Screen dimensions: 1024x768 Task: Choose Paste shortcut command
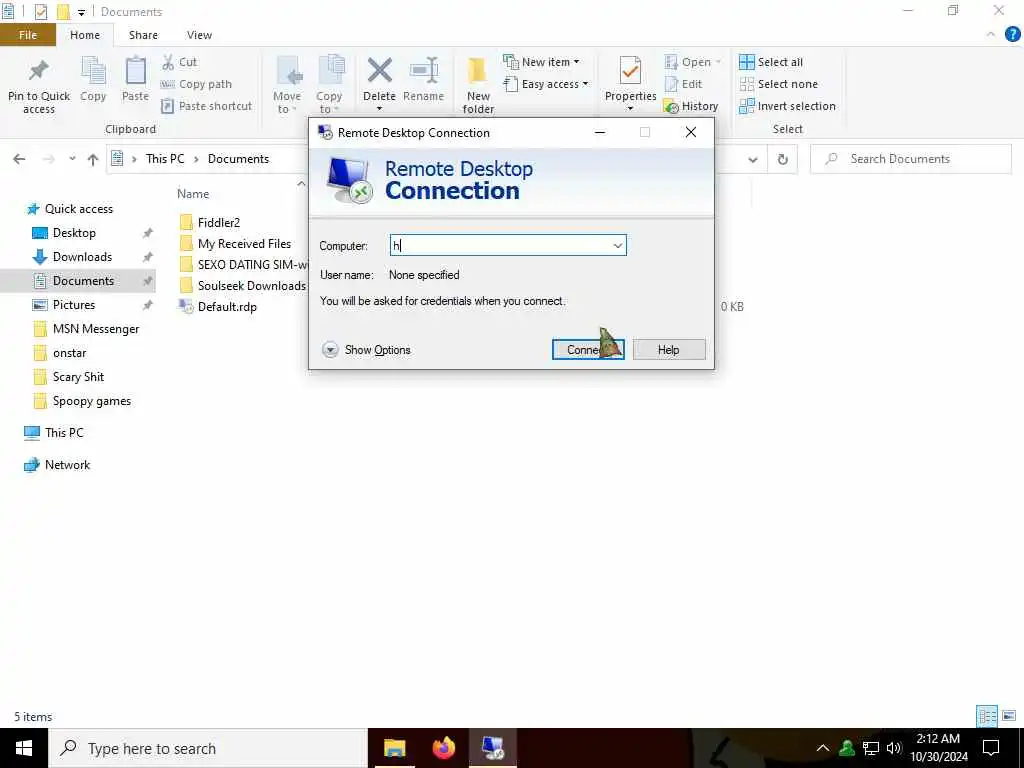point(206,106)
